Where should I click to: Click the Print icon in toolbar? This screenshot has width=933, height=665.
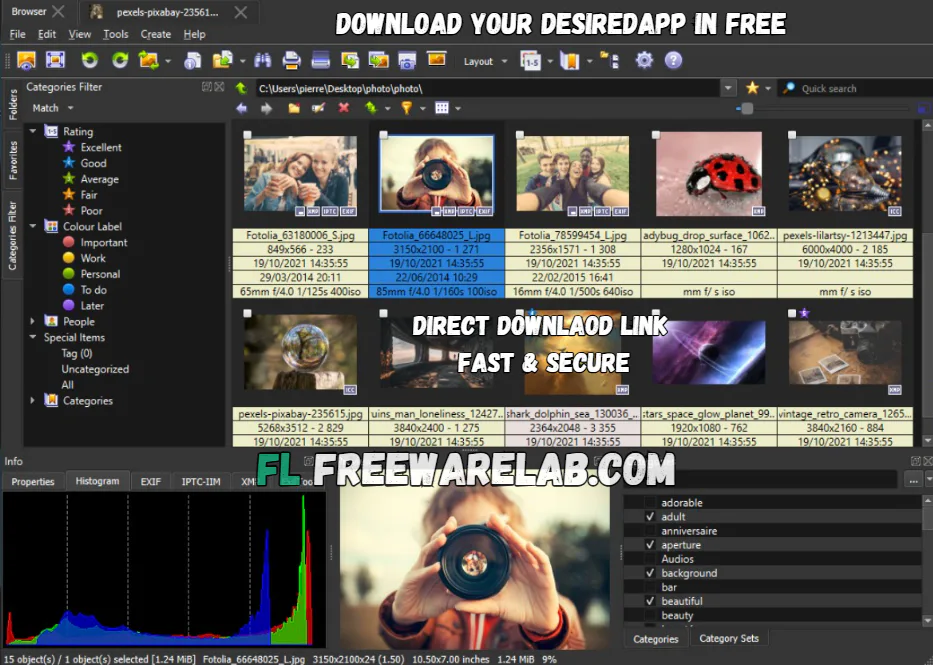[x=292, y=60]
